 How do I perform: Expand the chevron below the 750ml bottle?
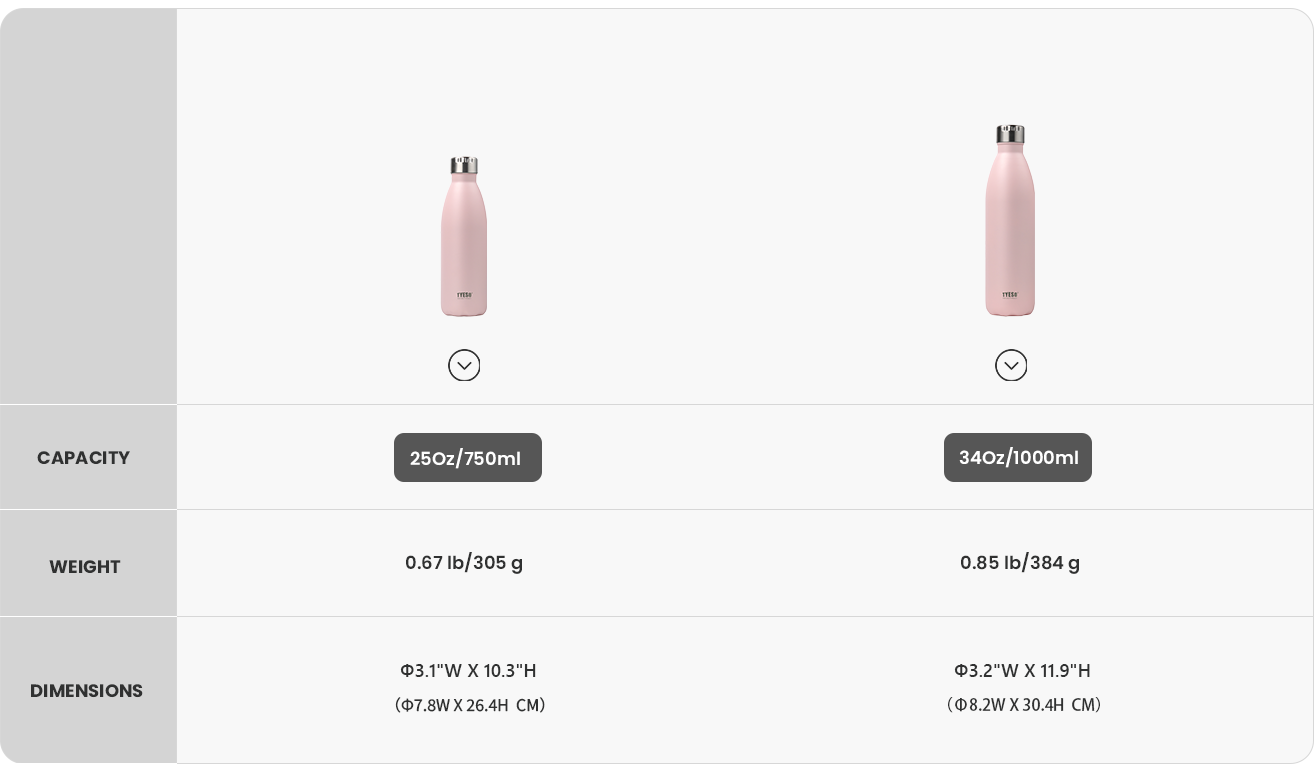click(x=464, y=365)
